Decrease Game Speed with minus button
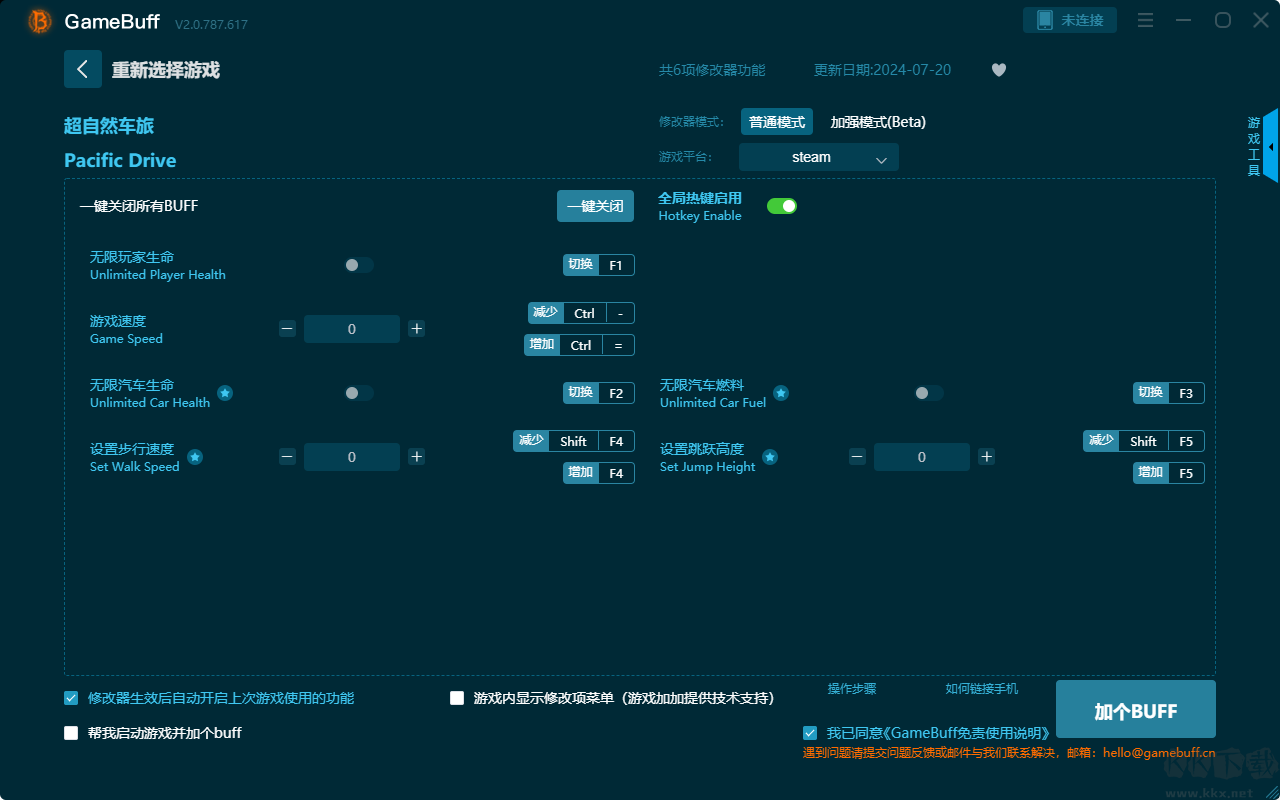This screenshot has height=800, width=1280. point(287,329)
